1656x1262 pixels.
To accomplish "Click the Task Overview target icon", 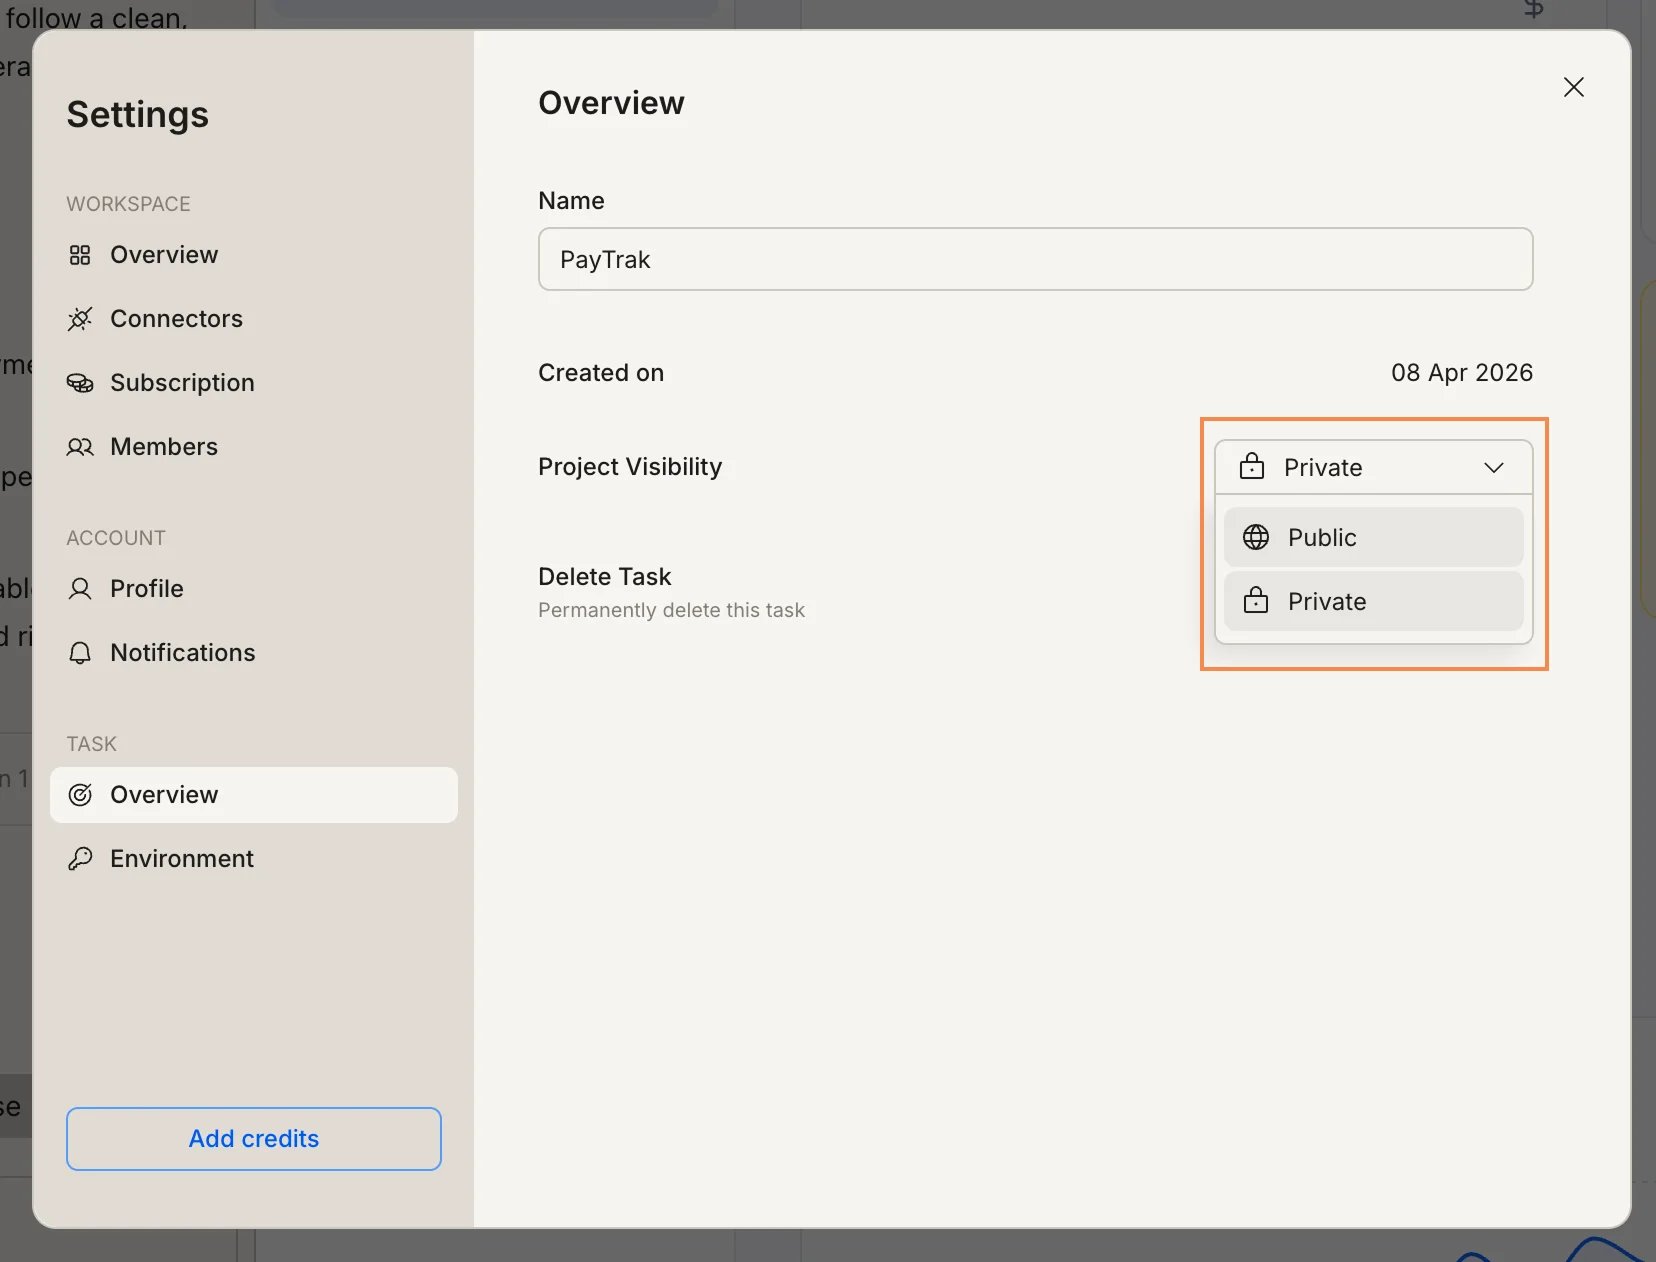I will [x=80, y=795].
